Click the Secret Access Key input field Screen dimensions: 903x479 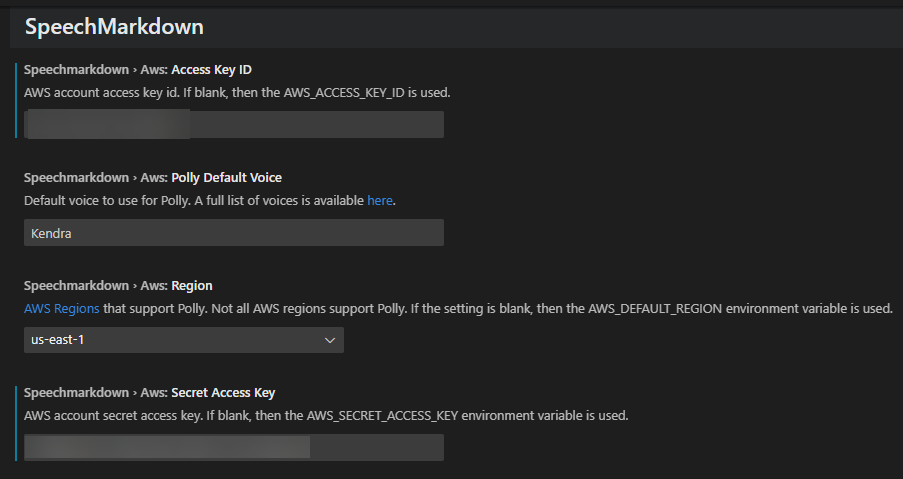point(234,447)
